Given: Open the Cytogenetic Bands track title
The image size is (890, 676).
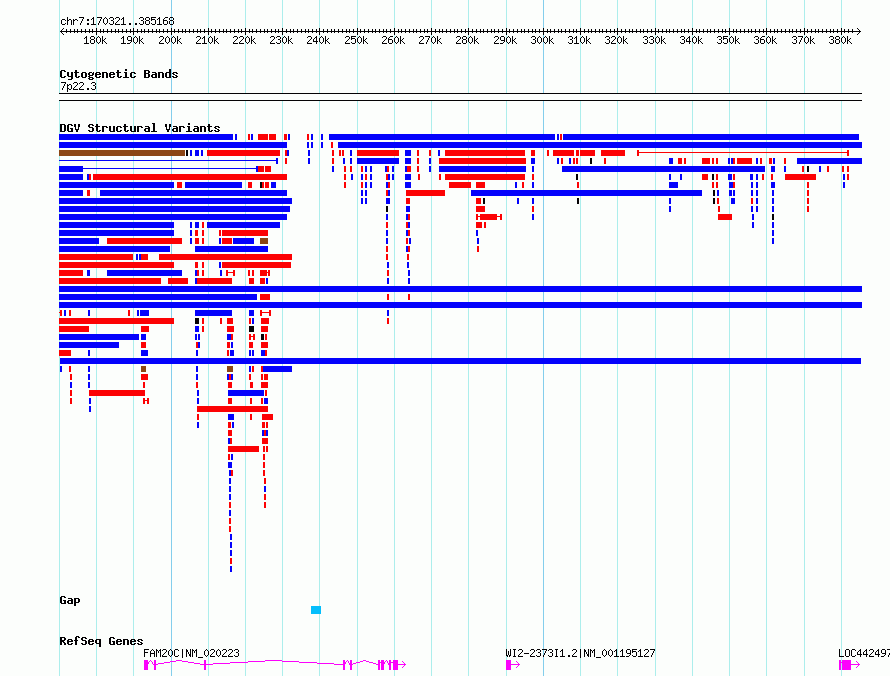Looking at the screenshot, I should 119,74.
